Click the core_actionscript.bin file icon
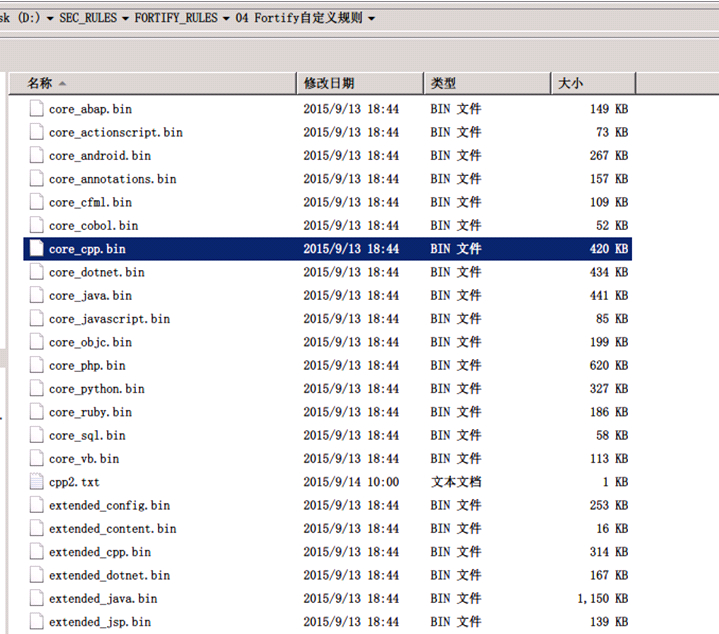 click(x=37, y=132)
